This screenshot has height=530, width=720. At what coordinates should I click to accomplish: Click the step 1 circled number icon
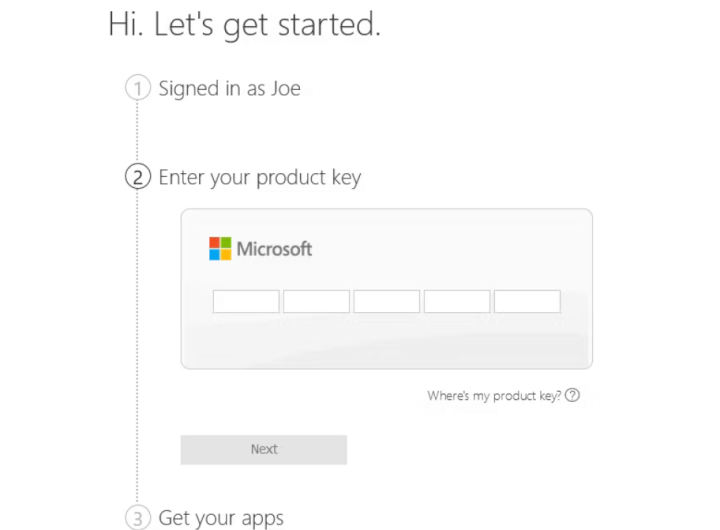[x=137, y=88]
